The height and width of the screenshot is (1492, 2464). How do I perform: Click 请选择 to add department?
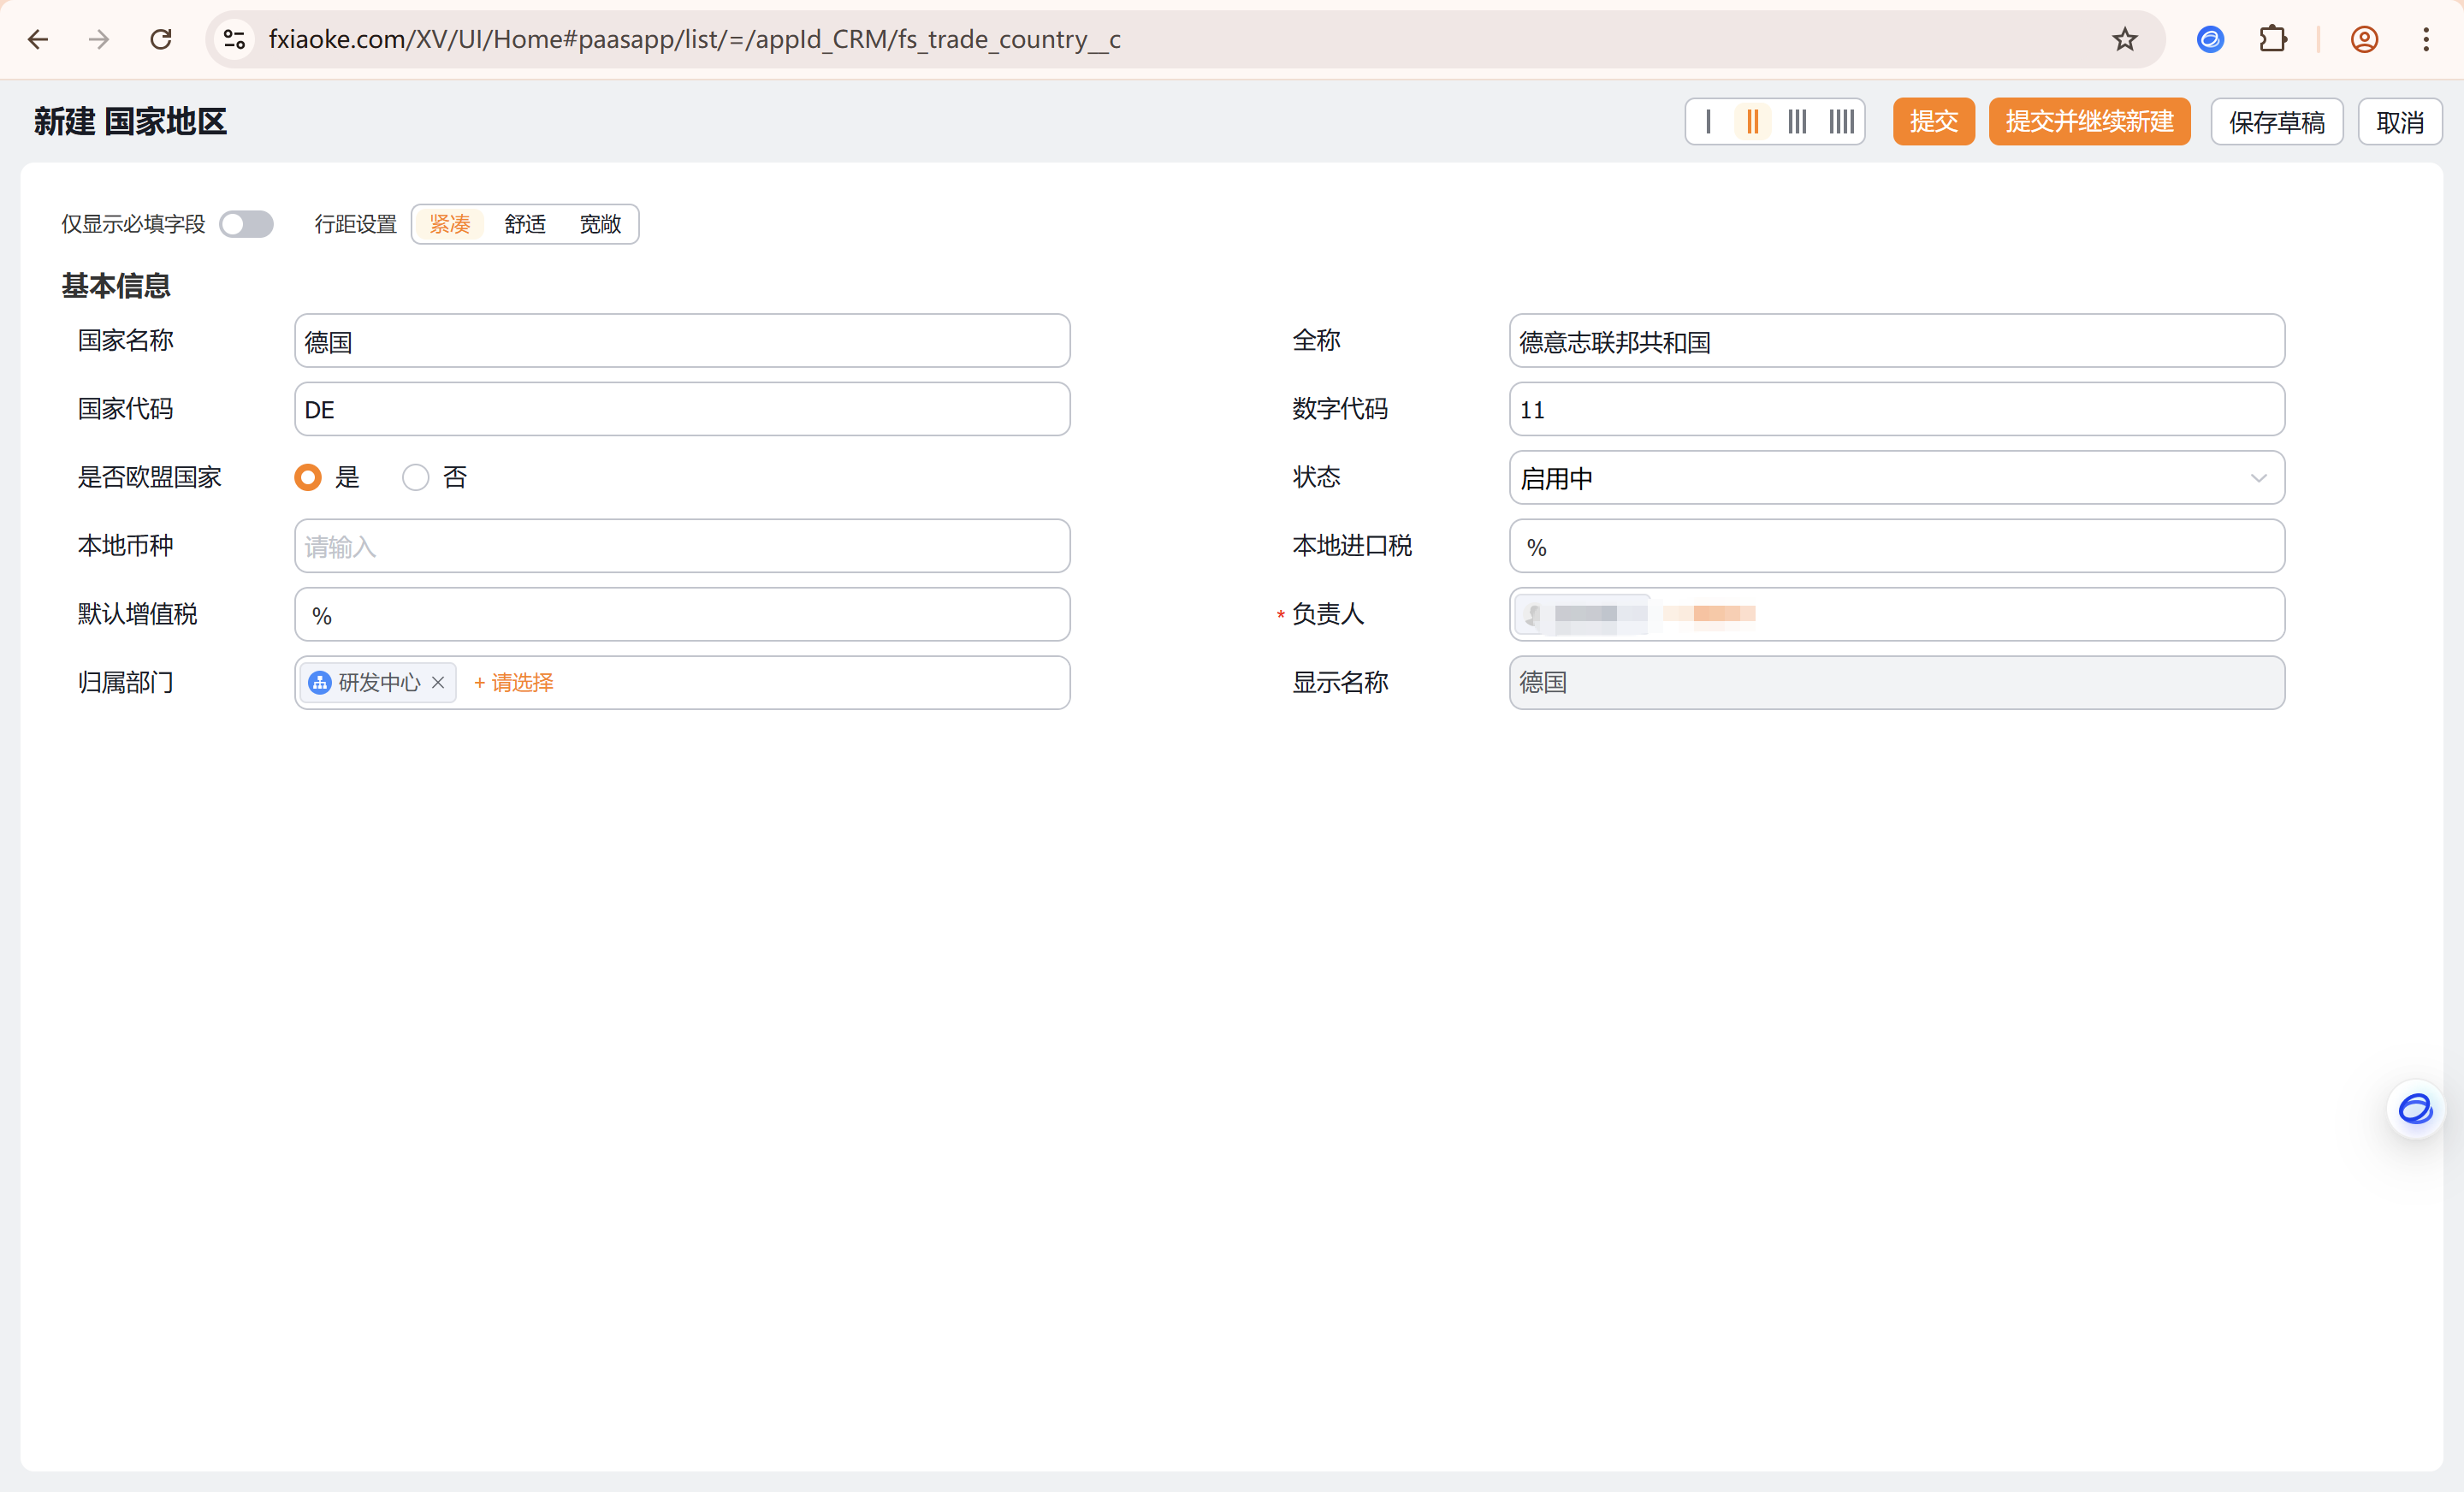point(514,682)
